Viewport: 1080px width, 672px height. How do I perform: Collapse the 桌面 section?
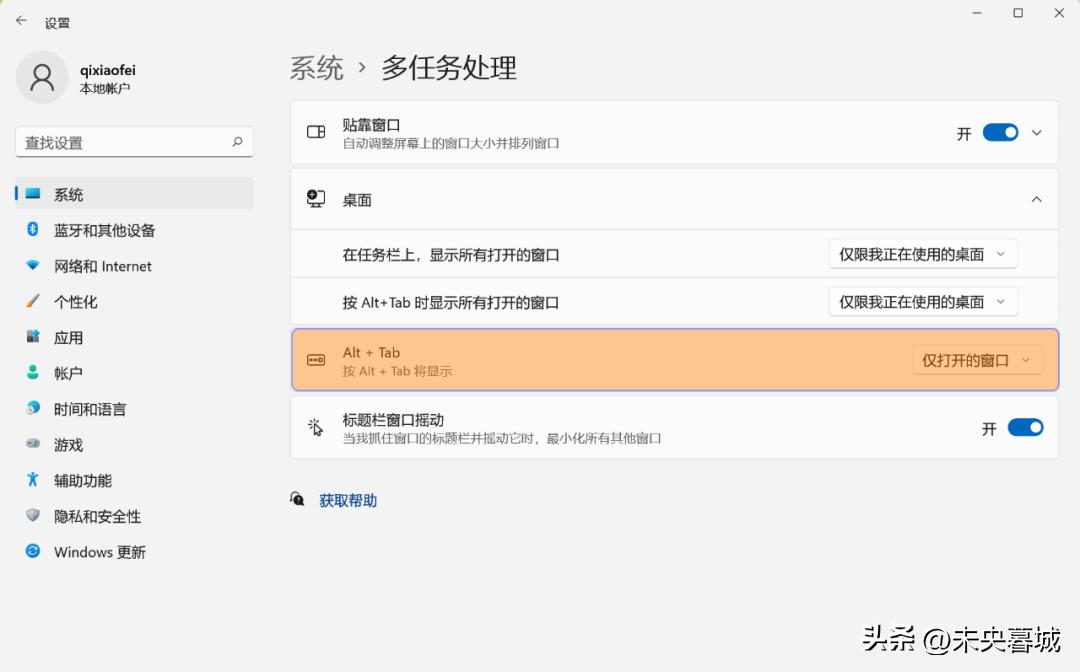pos(1036,198)
